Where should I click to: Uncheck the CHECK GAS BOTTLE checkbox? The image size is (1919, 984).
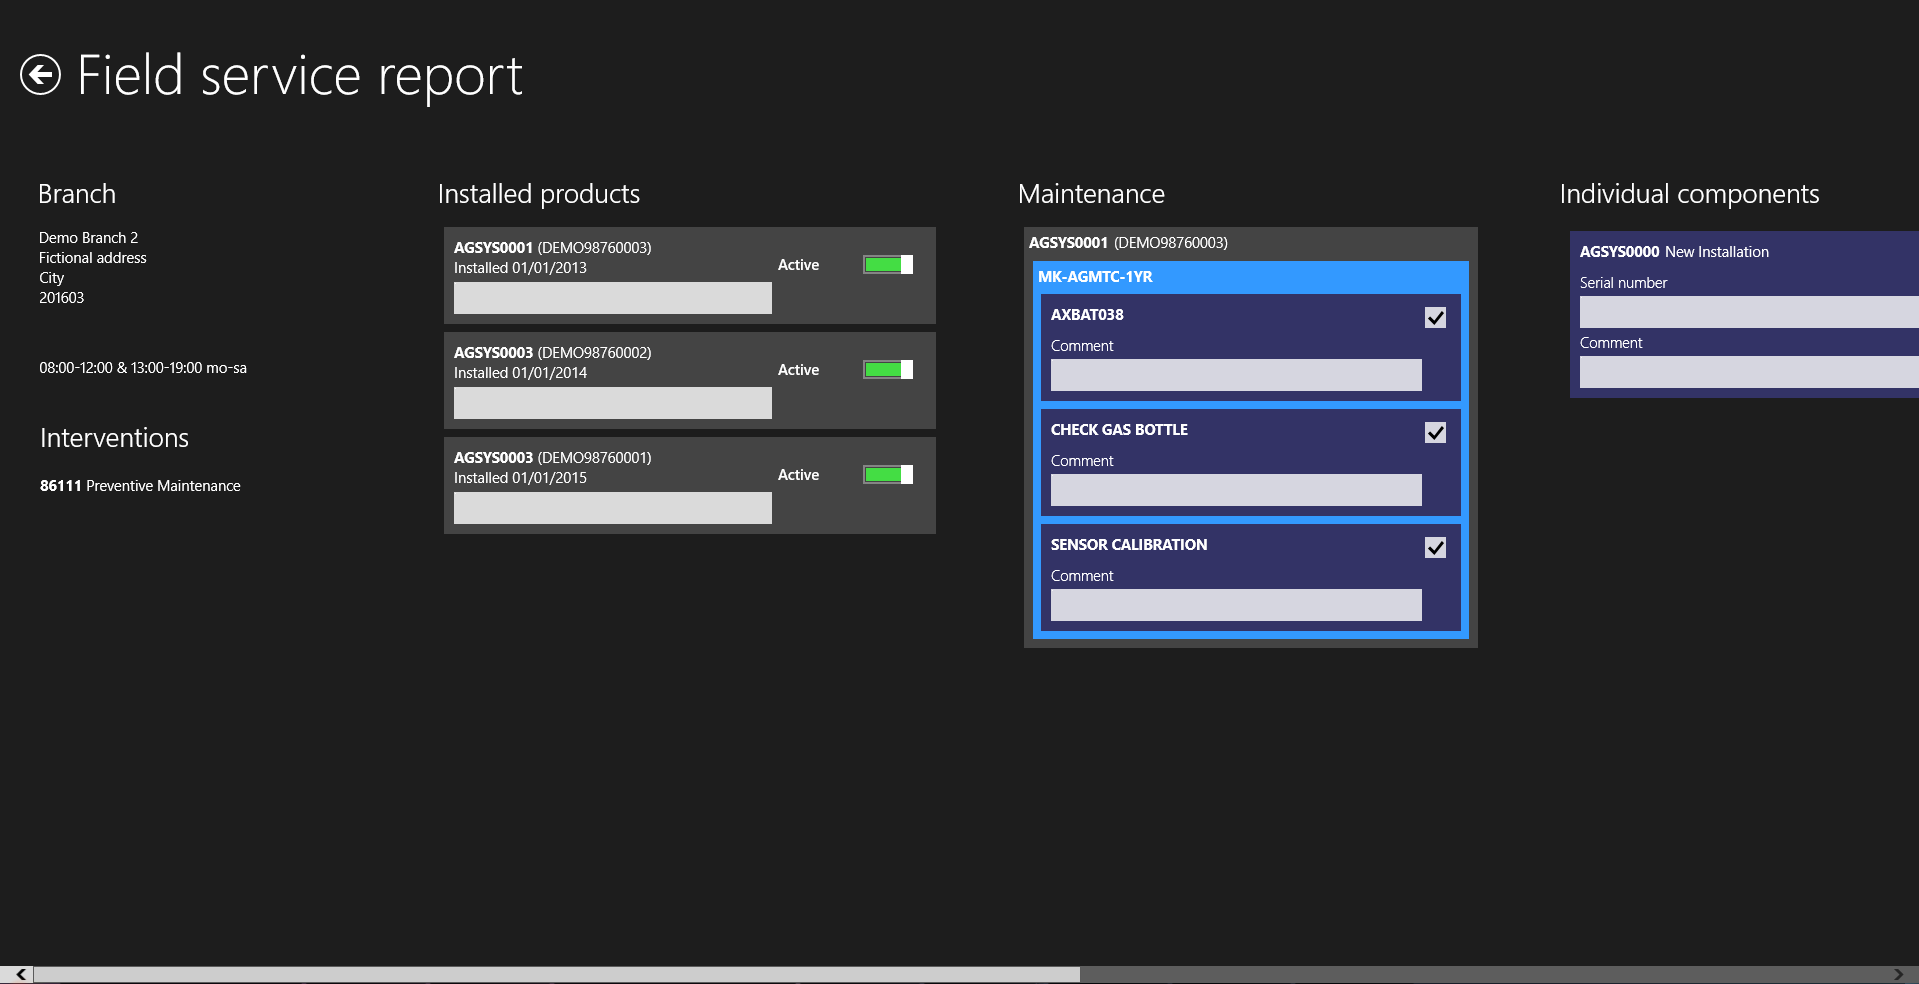click(x=1435, y=433)
